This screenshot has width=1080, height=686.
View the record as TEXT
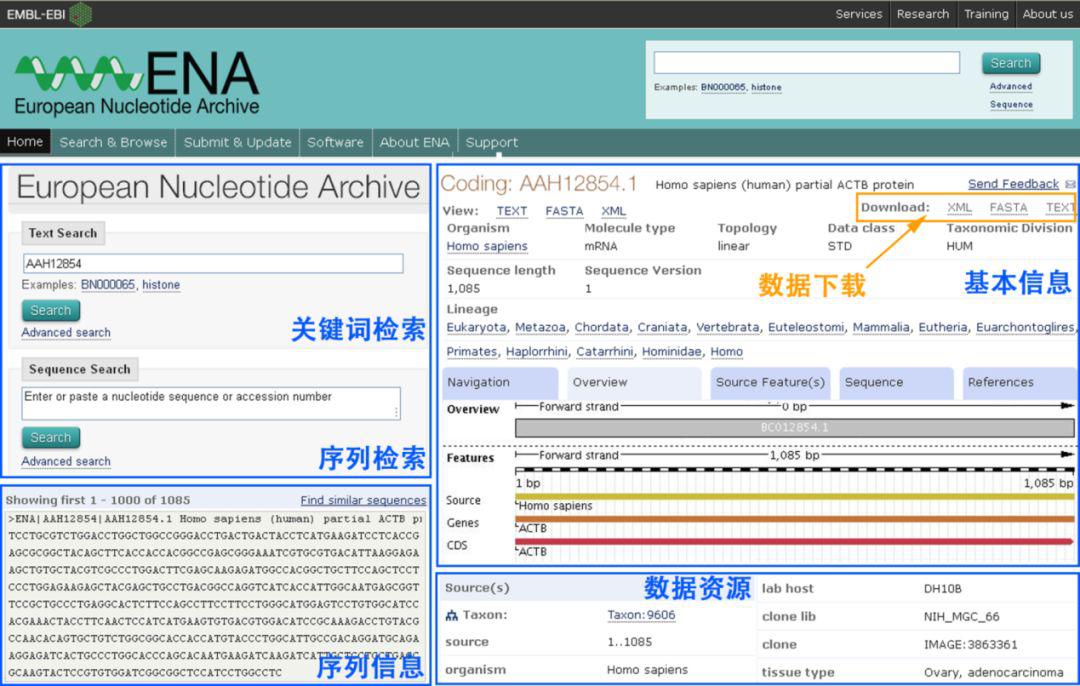click(512, 211)
